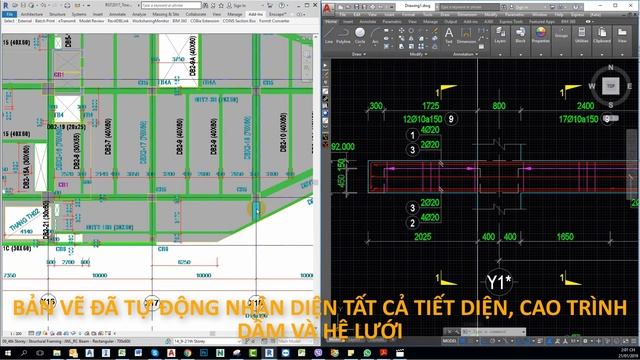The width and height of the screenshot is (640, 360).
Task: Select the Circle tool in AutoCAD
Action: [x=360, y=35]
